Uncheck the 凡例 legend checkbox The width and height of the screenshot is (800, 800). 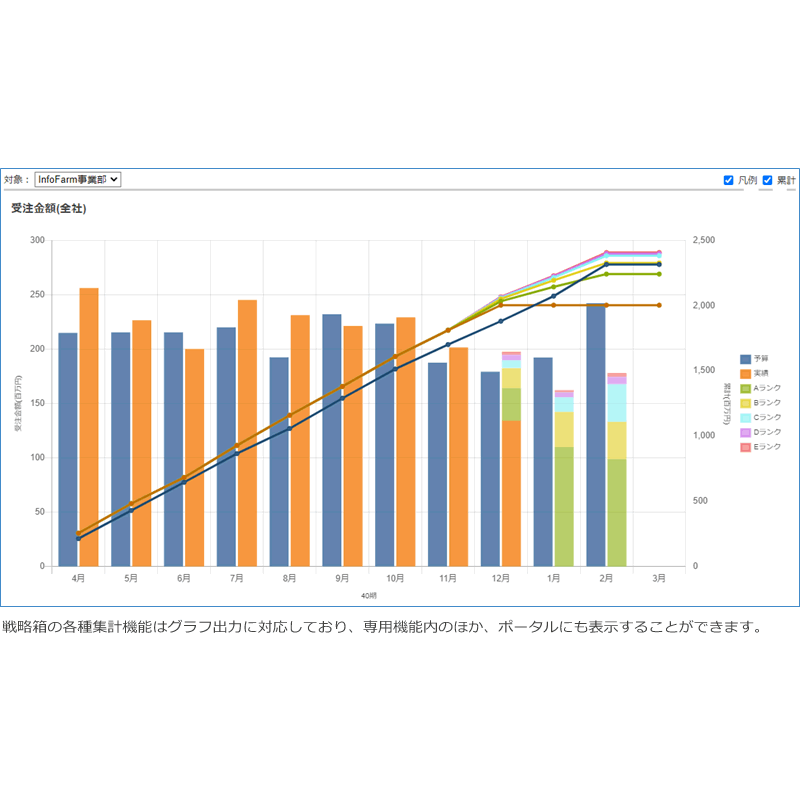click(729, 180)
